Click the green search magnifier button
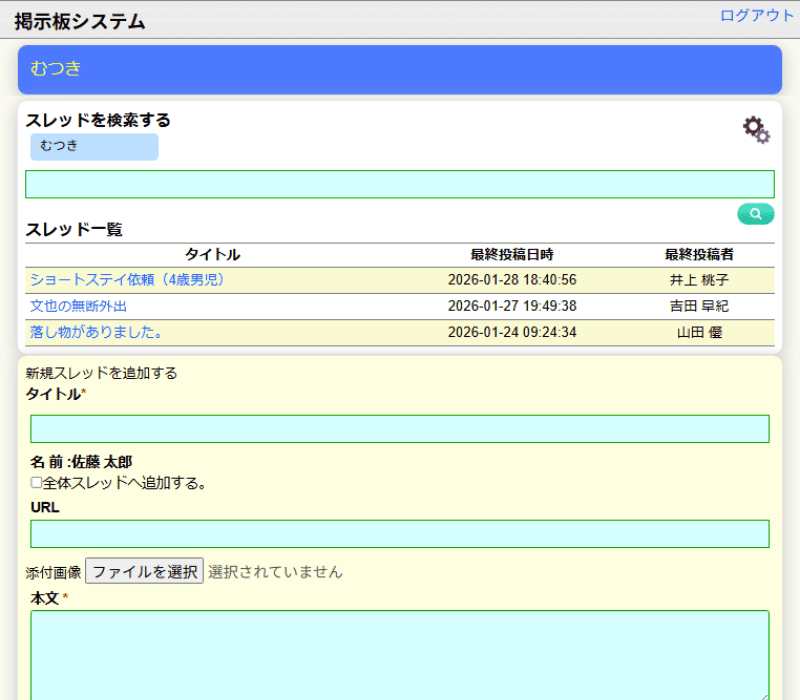Image resolution: width=800 pixels, height=700 pixels. click(x=755, y=213)
